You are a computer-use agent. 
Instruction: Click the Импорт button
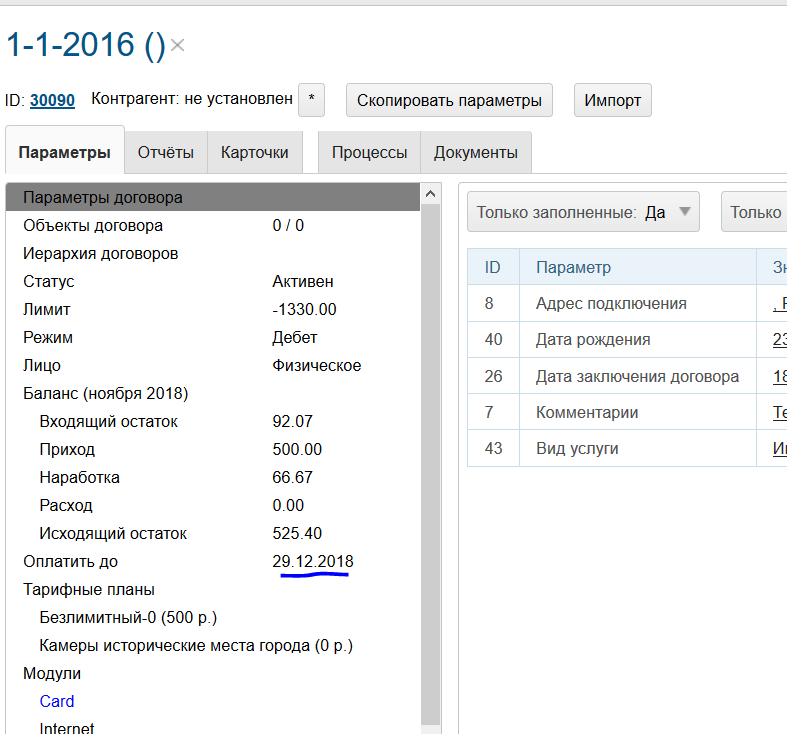click(613, 100)
